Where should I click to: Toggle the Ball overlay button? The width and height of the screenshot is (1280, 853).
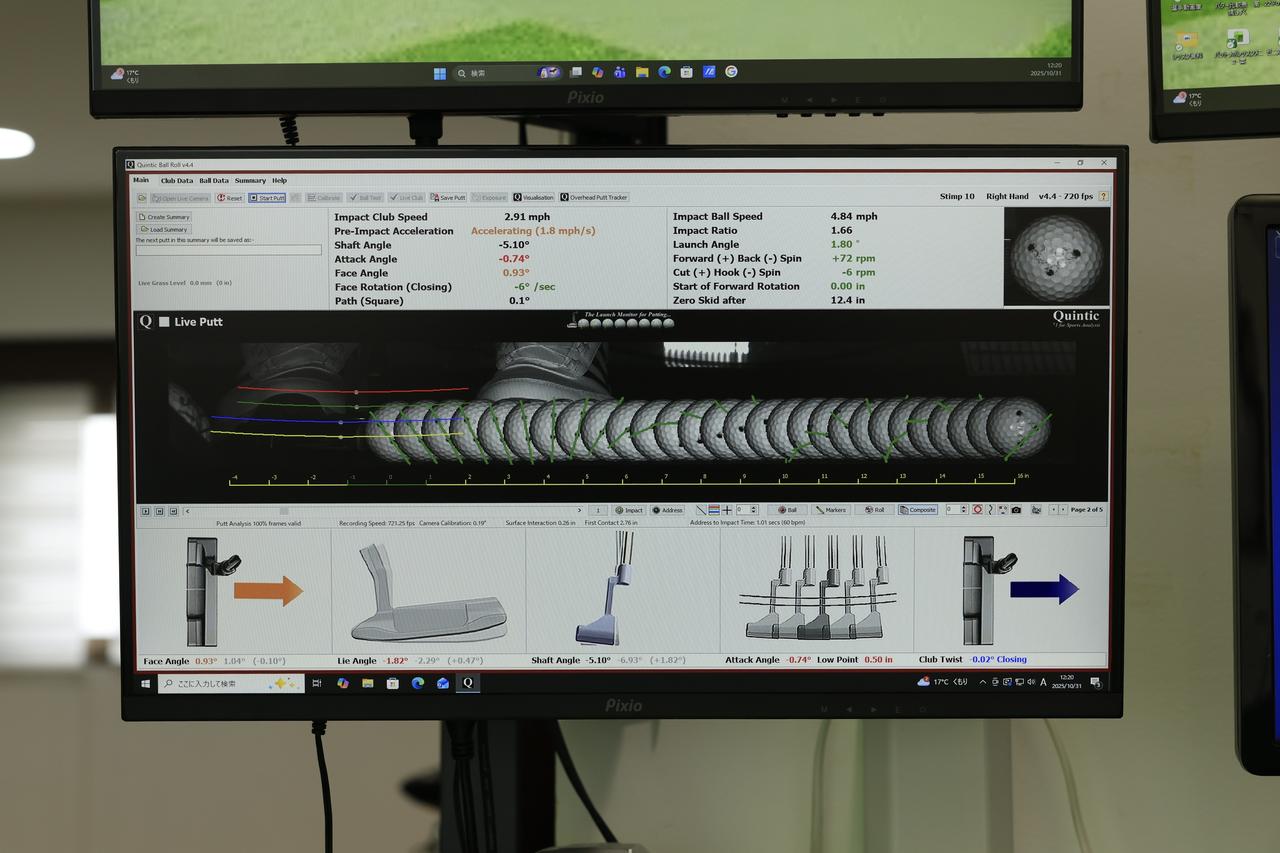click(788, 510)
